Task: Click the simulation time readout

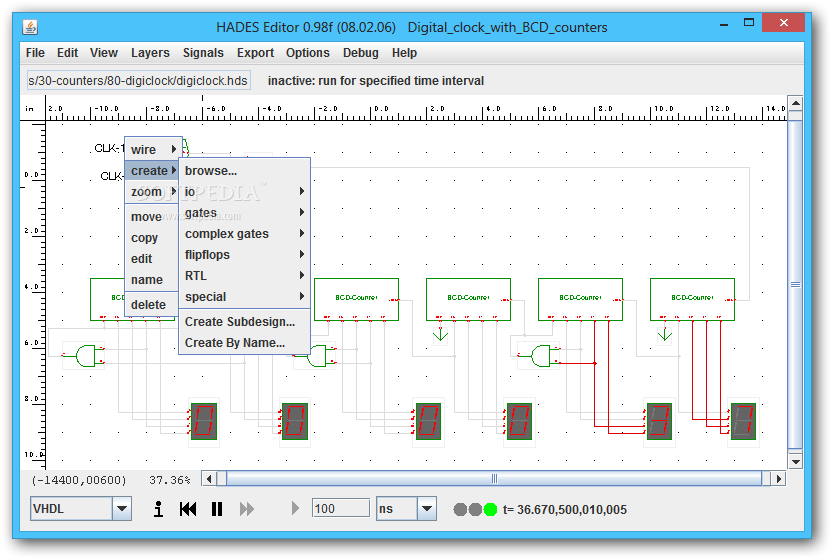Action: [565, 510]
